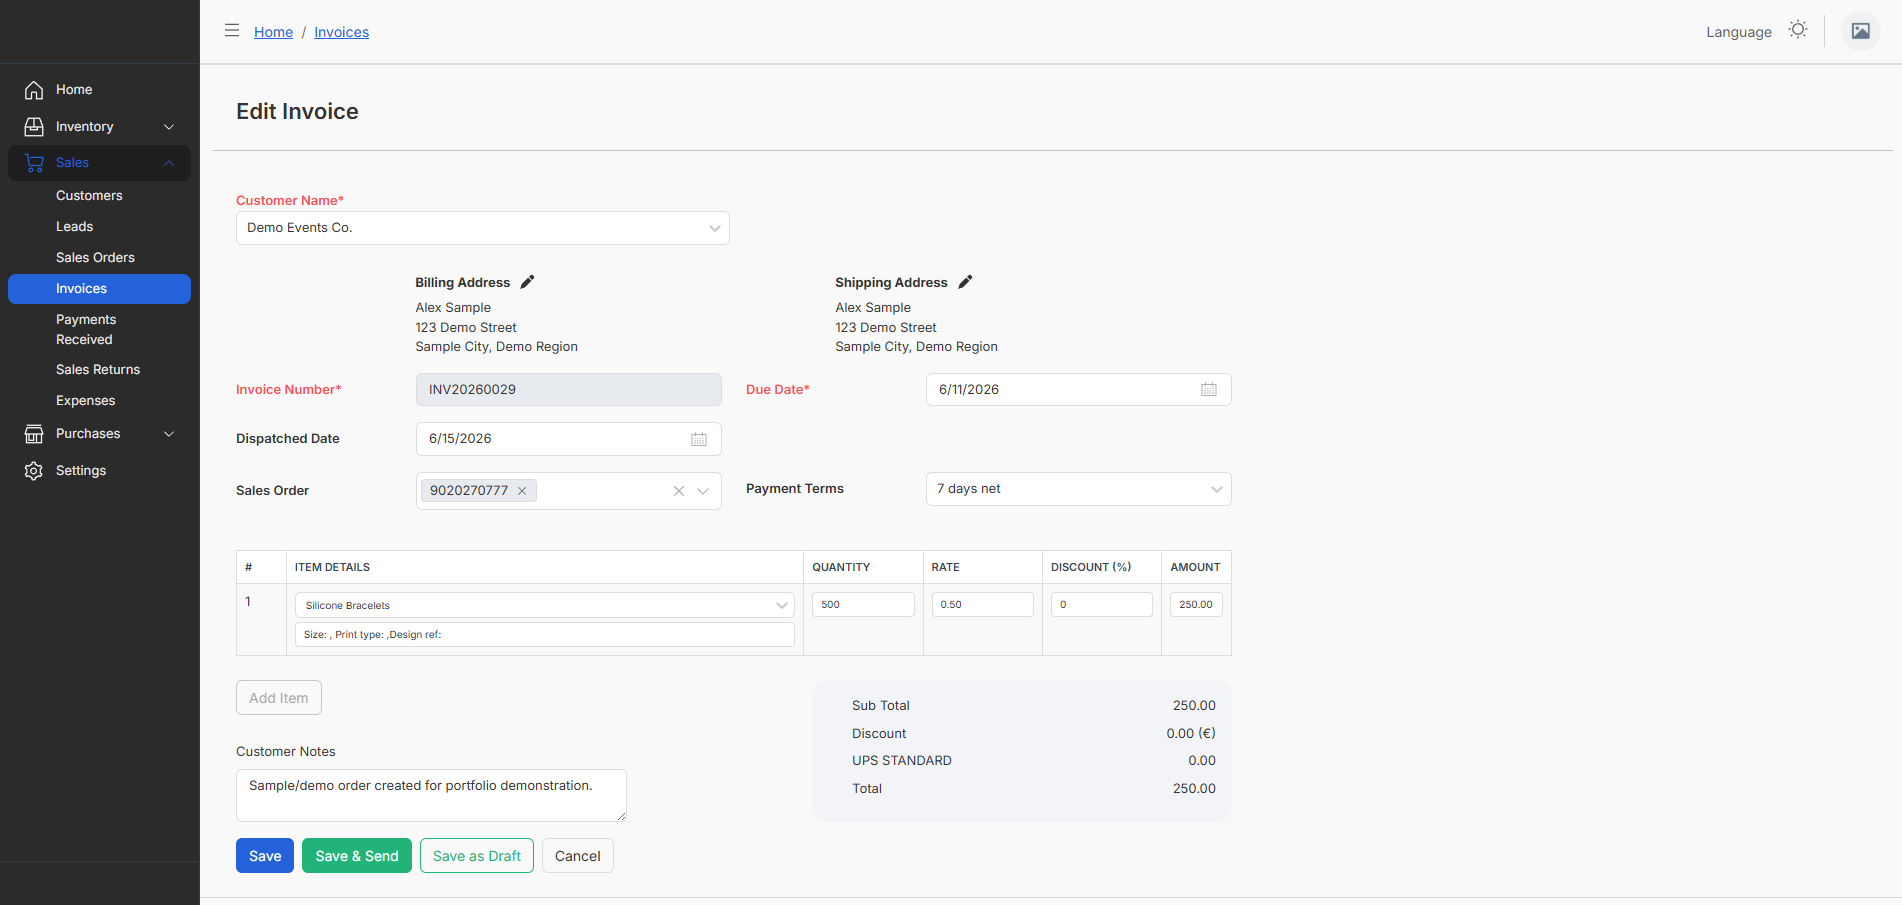
Task: Open the Due Date calendar picker
Action: [1209, 390]
